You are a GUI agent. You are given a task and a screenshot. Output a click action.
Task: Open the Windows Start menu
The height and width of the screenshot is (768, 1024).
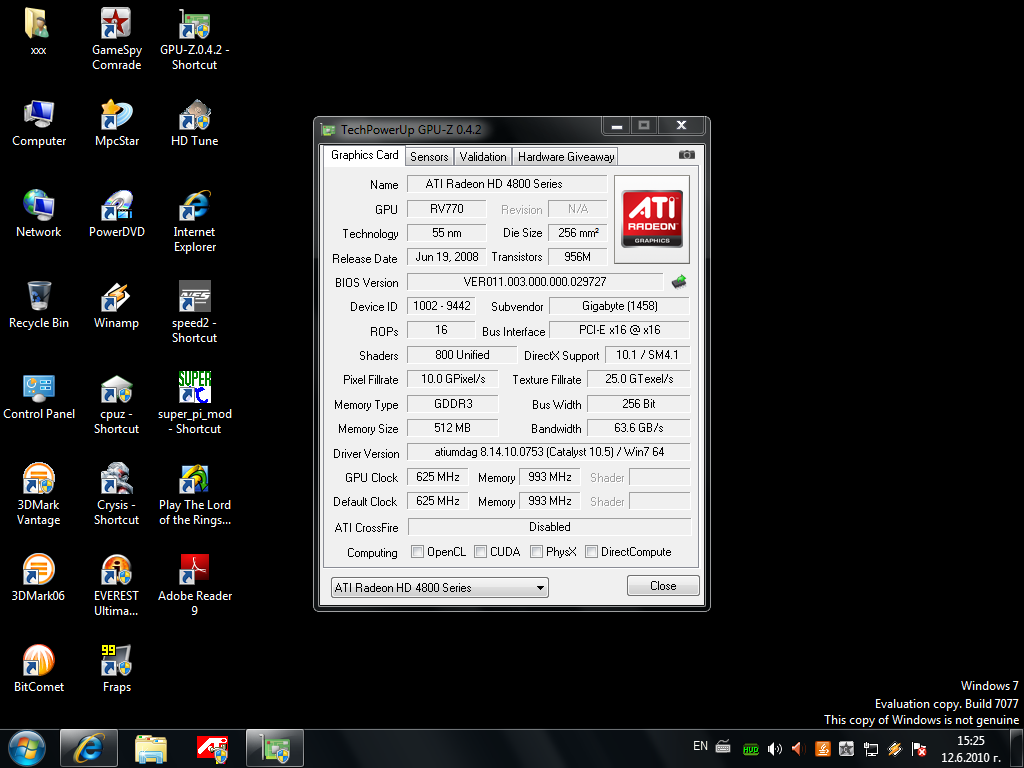[x=27, y=748]
